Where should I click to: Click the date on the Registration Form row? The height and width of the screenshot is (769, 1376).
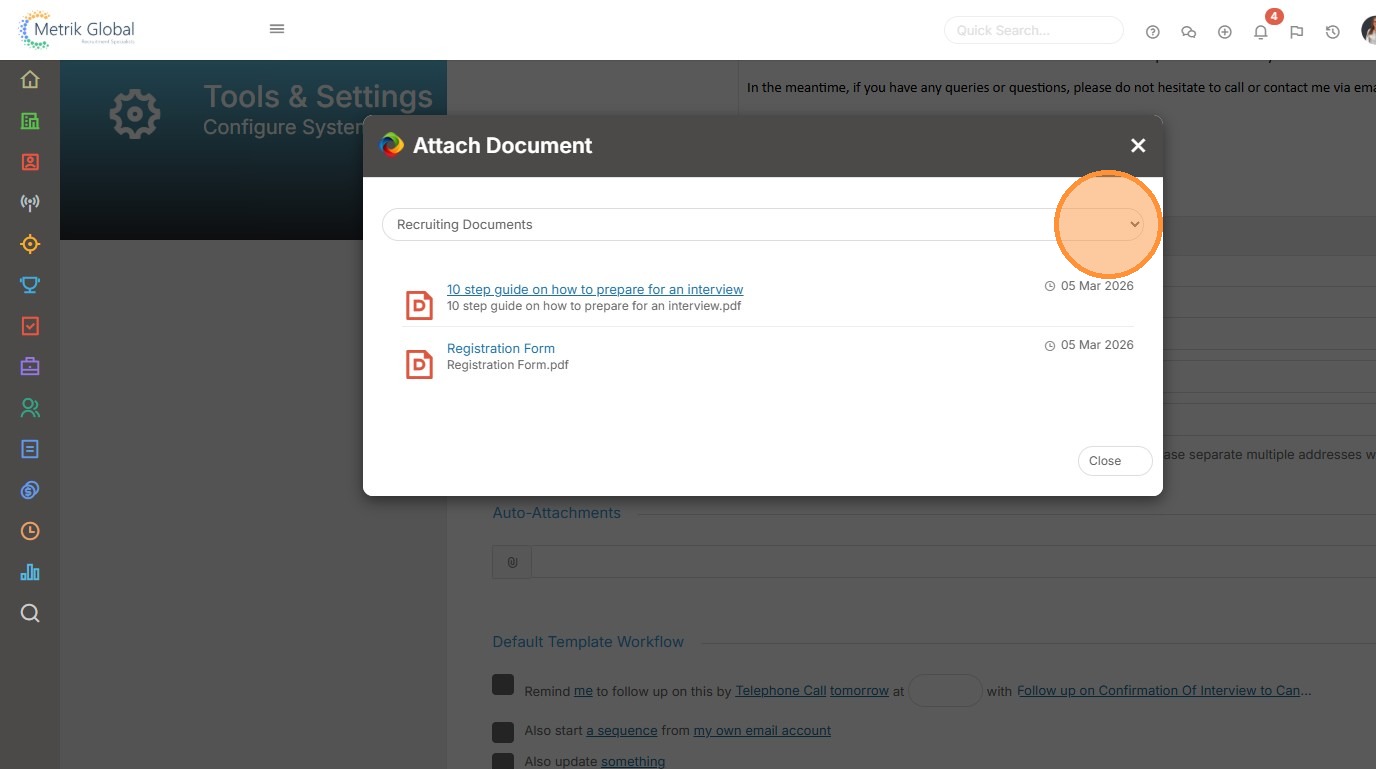point(1097,345)
